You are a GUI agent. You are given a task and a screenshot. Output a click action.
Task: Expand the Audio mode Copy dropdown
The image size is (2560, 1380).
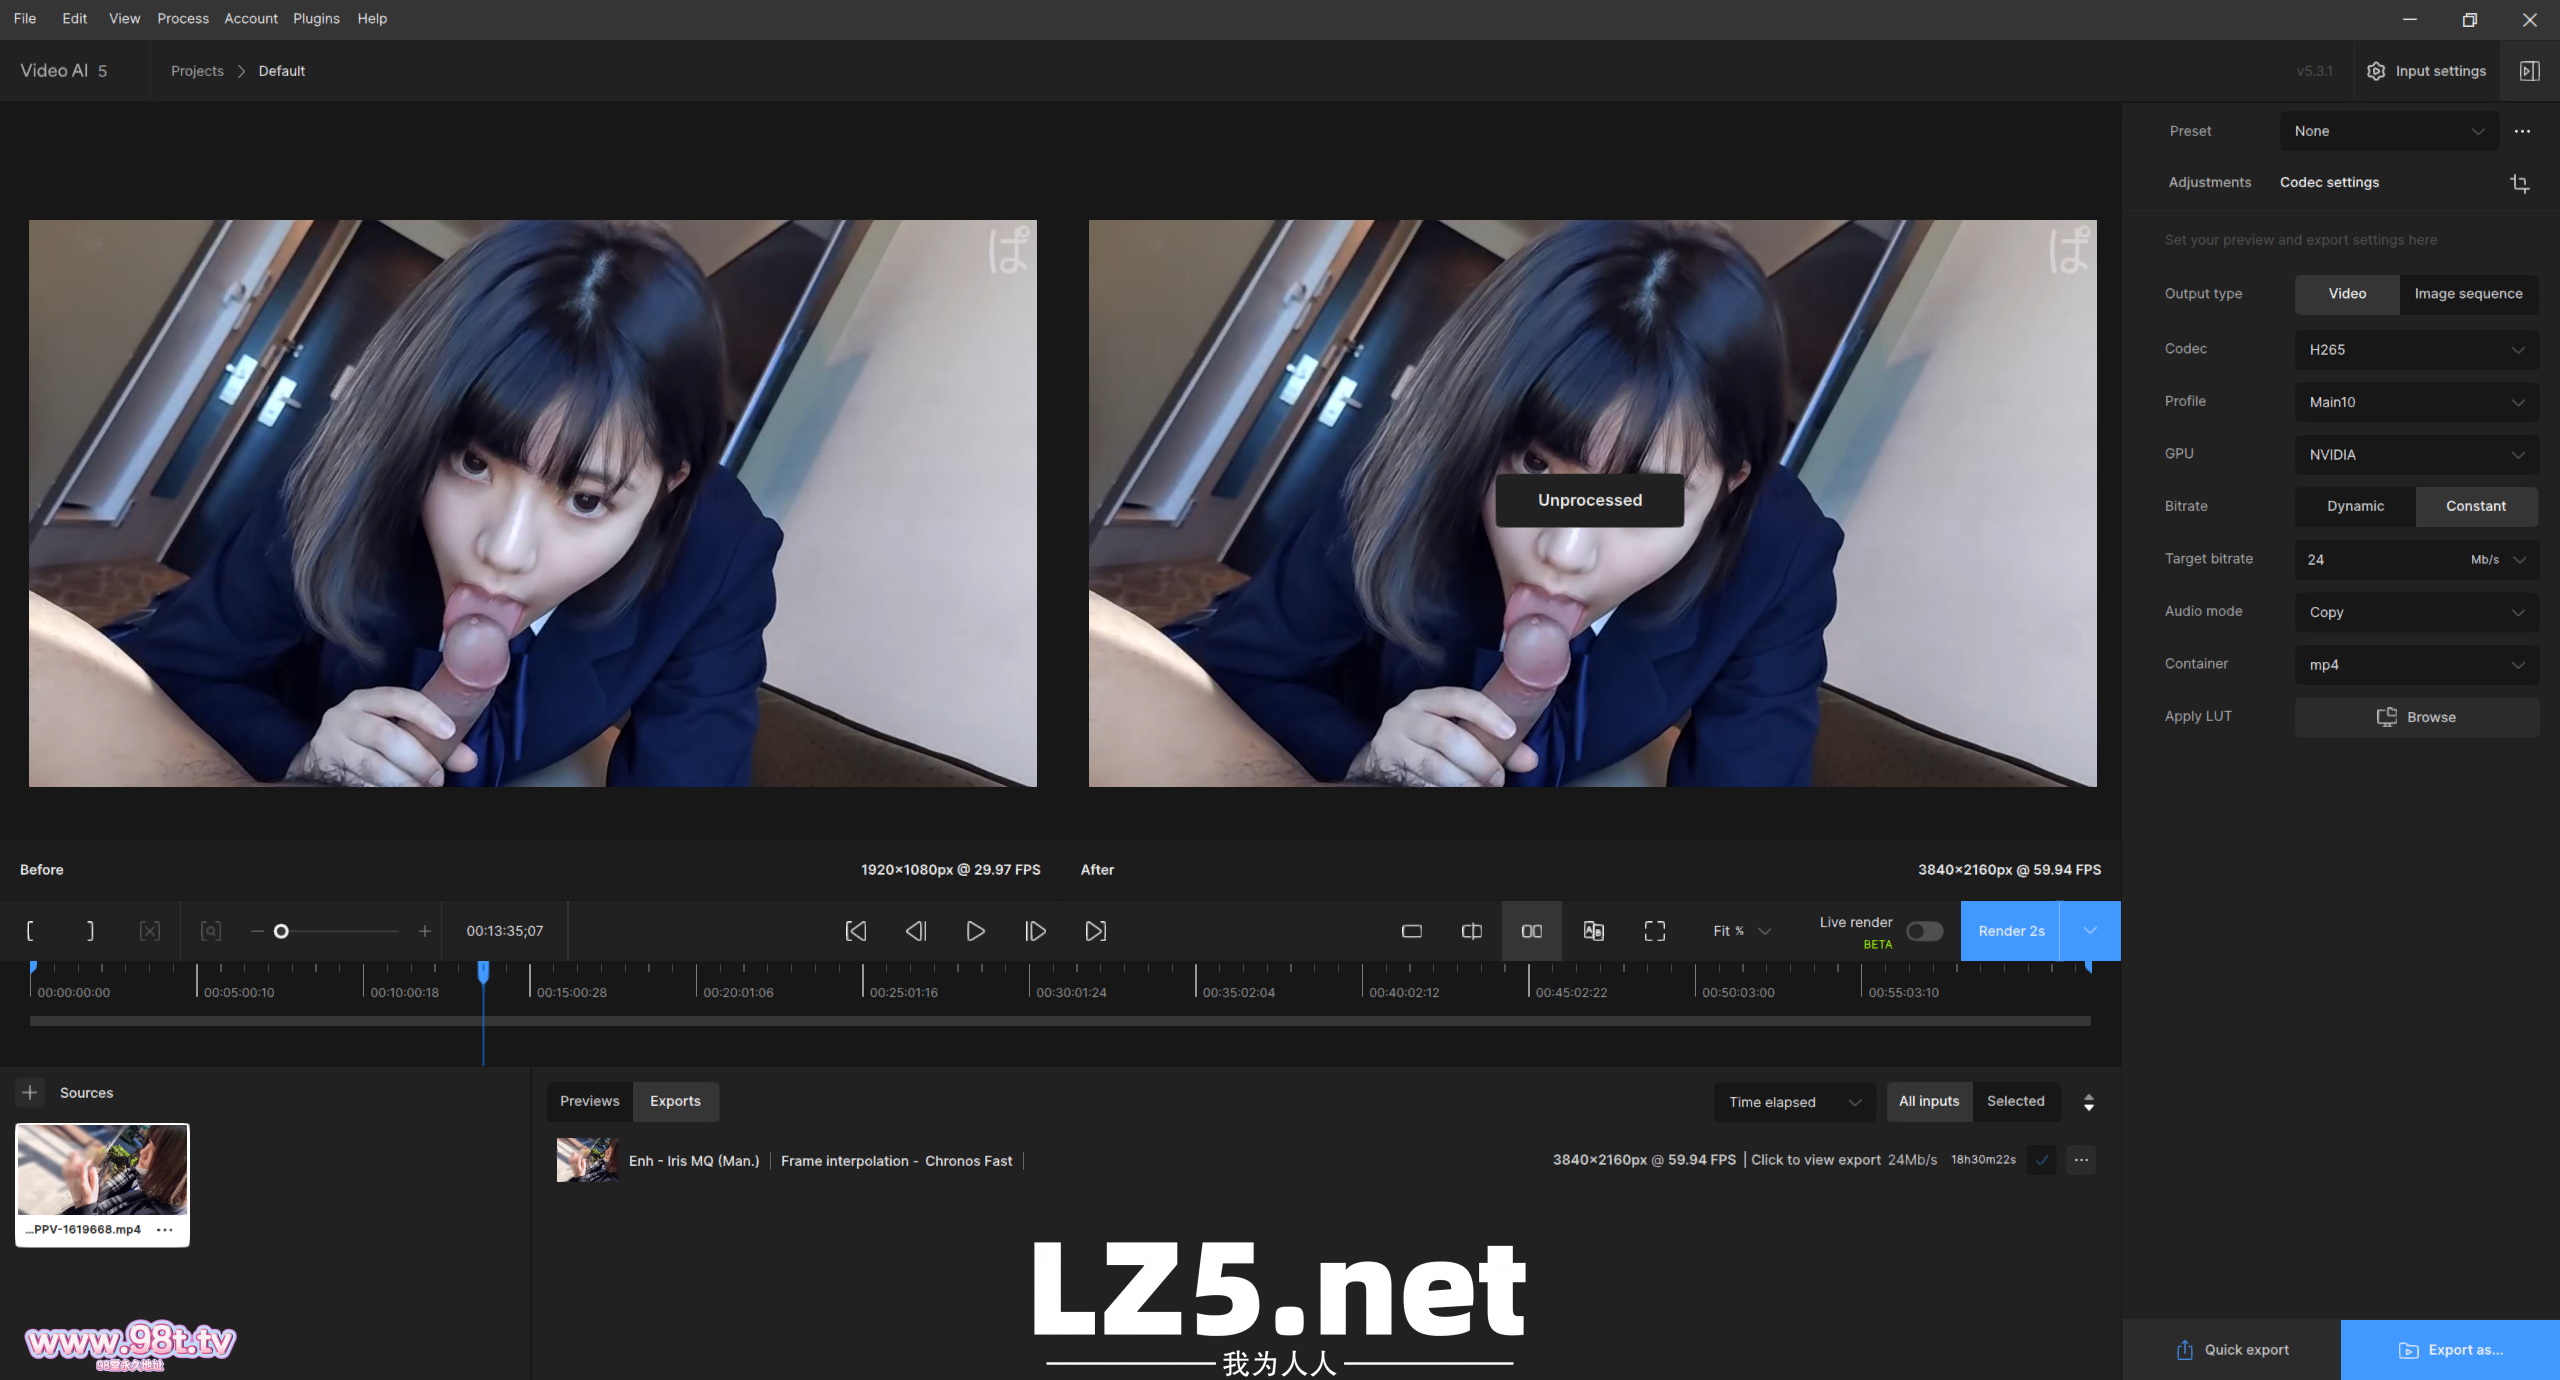click(2415, 612)
